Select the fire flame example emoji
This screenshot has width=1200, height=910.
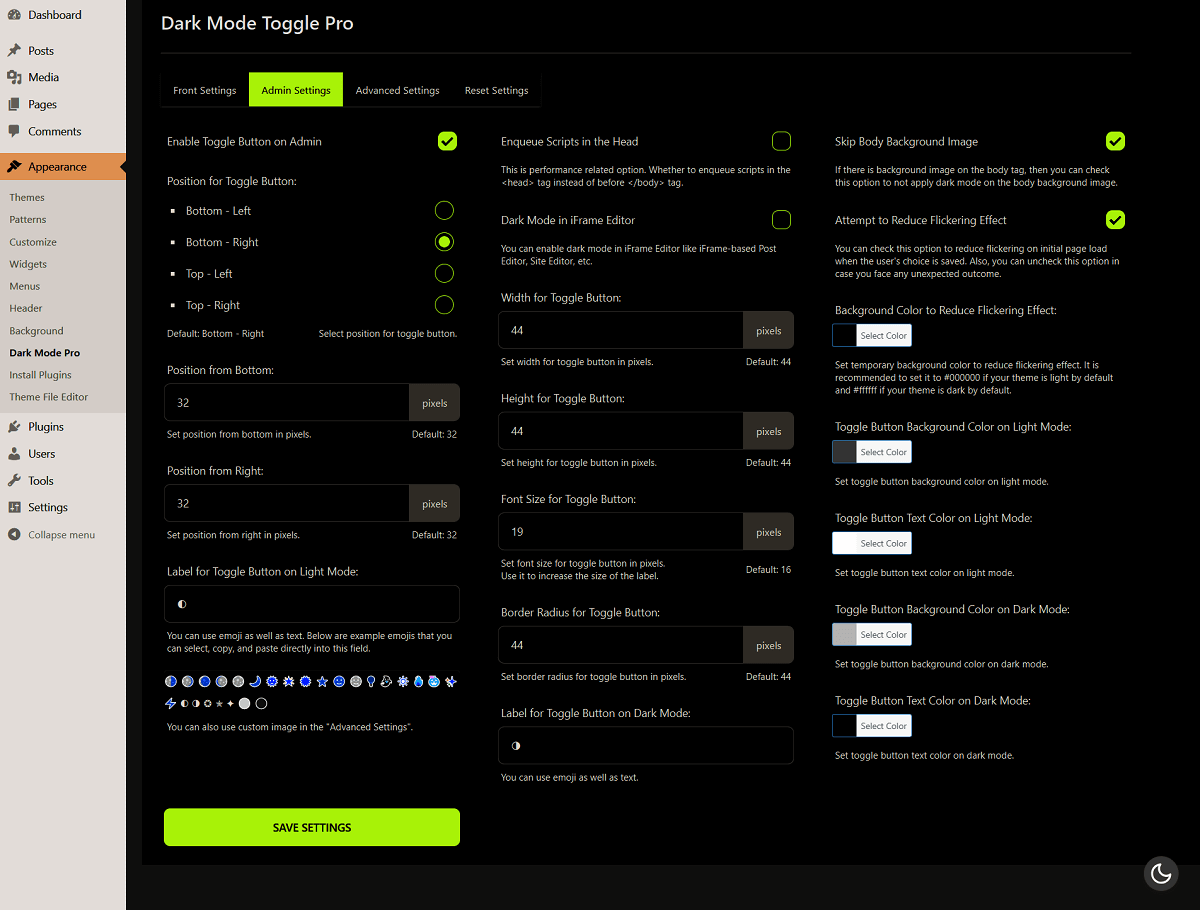(418, 681)
